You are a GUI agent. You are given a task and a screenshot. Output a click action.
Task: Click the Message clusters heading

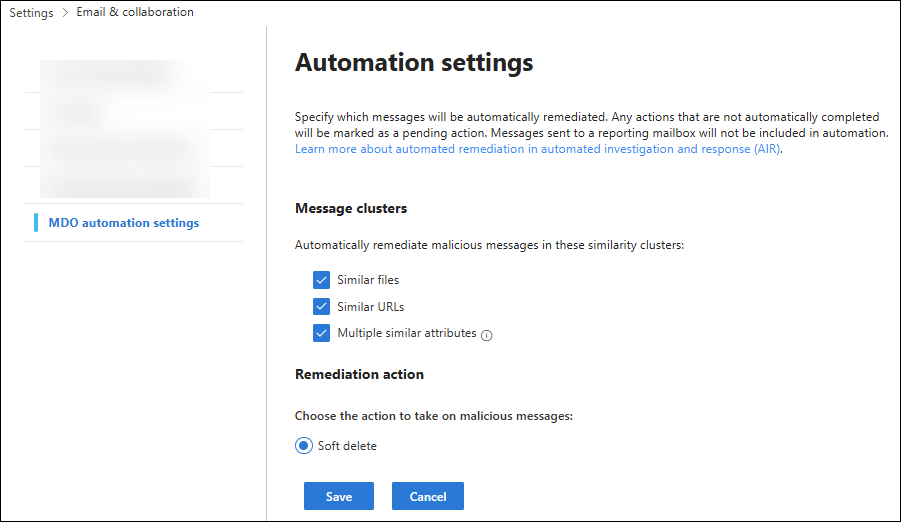point(351,208)
